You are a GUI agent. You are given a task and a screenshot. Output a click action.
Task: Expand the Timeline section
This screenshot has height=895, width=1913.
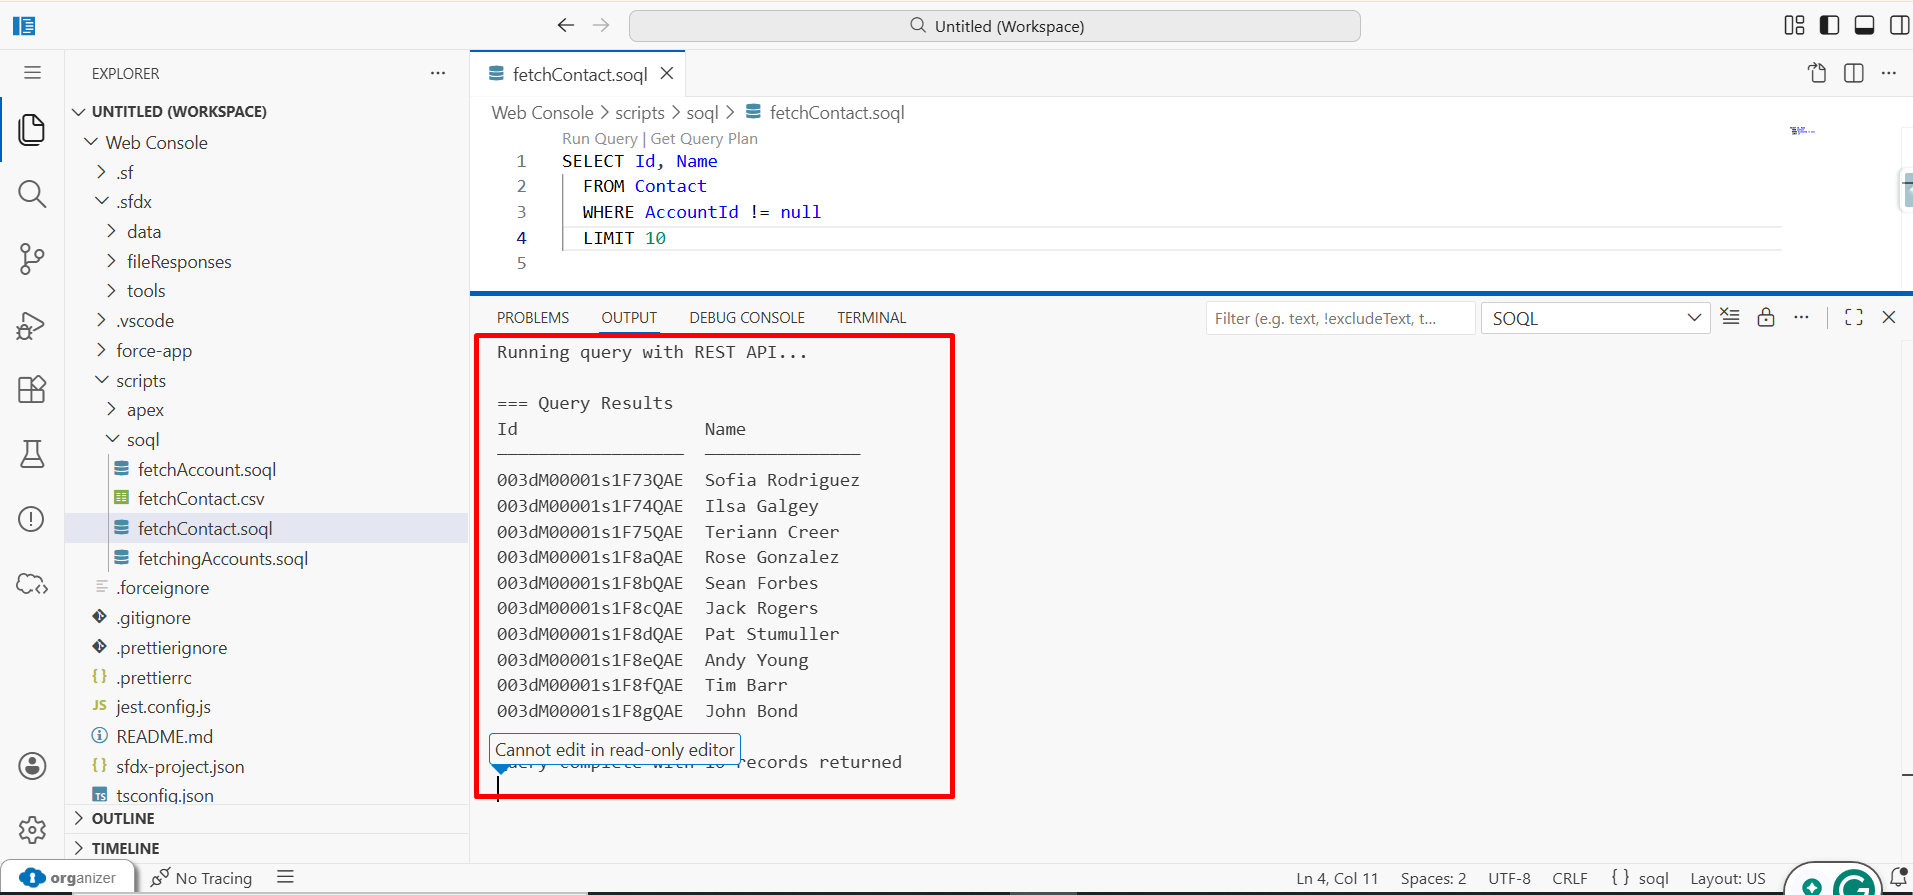tap(79, 848)
